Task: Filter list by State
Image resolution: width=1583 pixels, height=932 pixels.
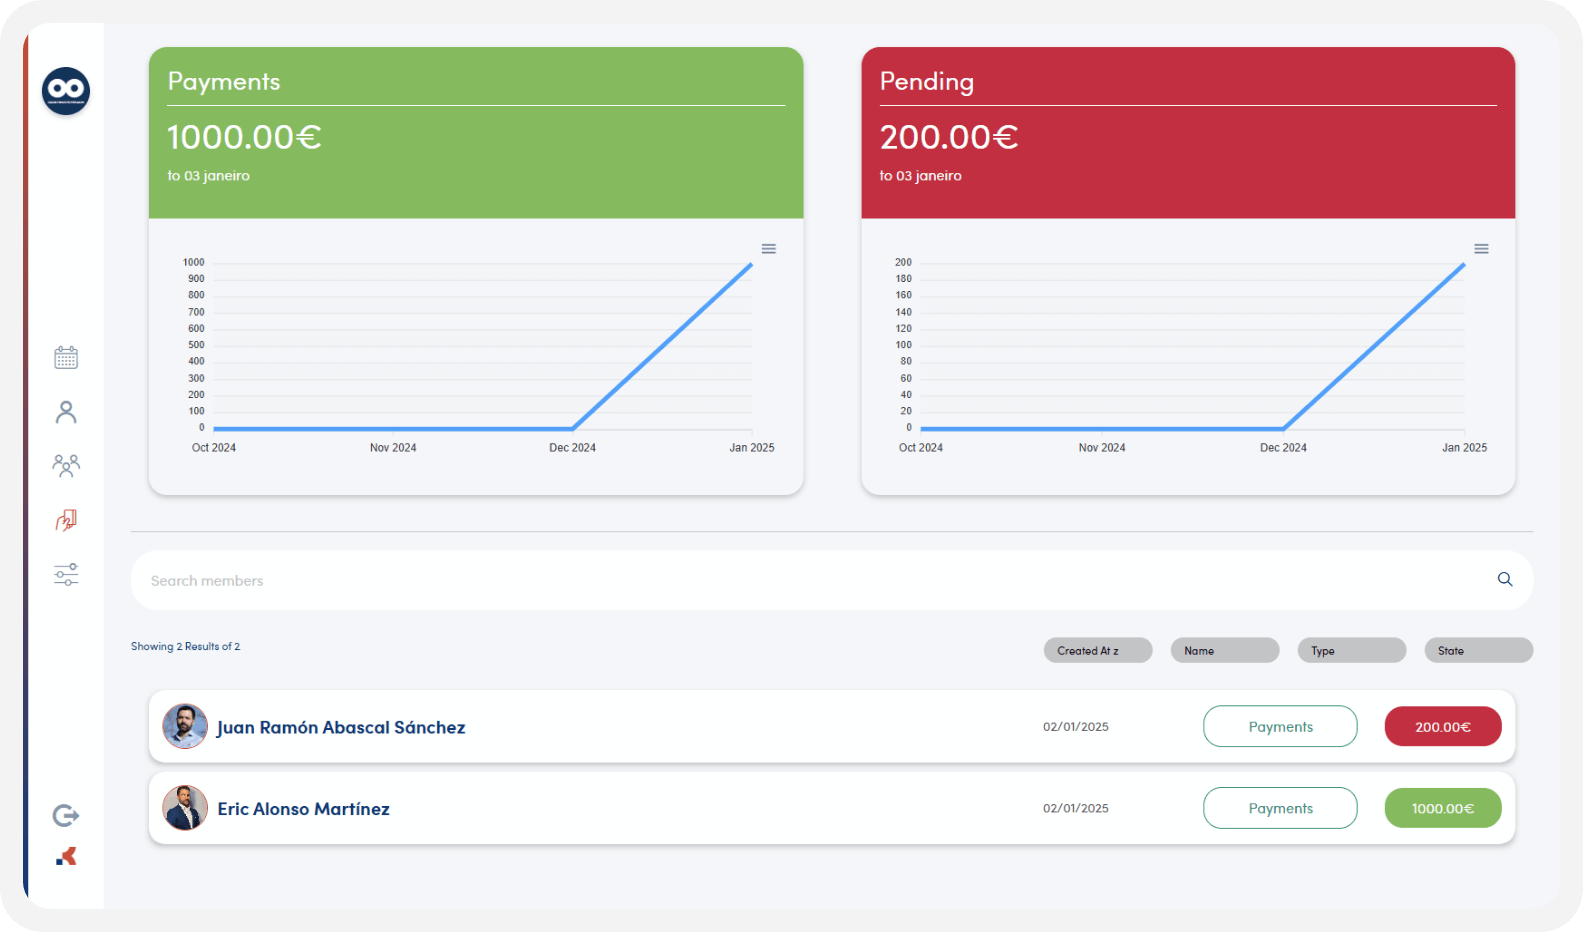Action: click(x=1478, y=651)
